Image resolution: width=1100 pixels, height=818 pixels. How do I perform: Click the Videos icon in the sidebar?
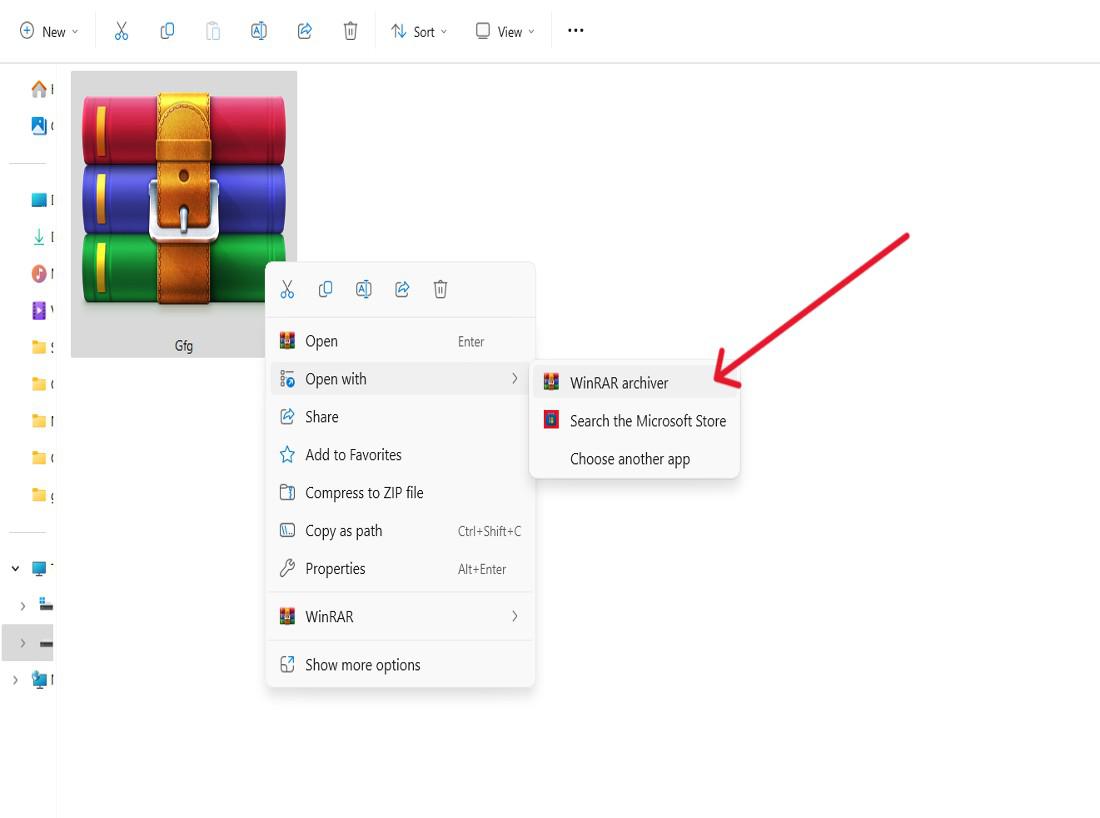pyautogui.click(x=39, y=310)
